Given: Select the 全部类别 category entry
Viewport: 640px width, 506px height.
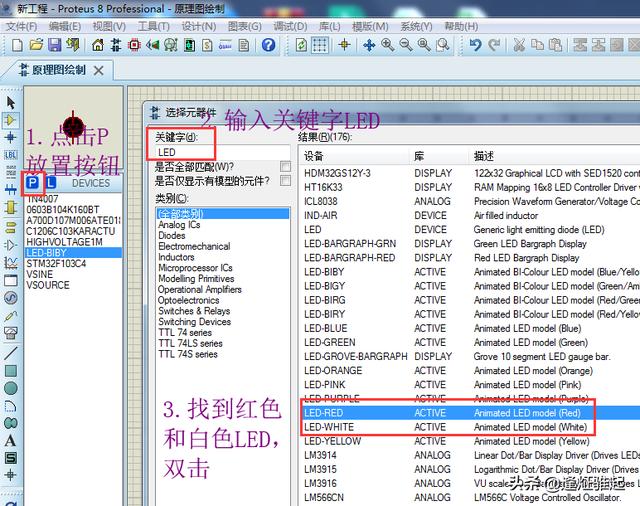Looking at the screenshot, I should click(222, 213).
